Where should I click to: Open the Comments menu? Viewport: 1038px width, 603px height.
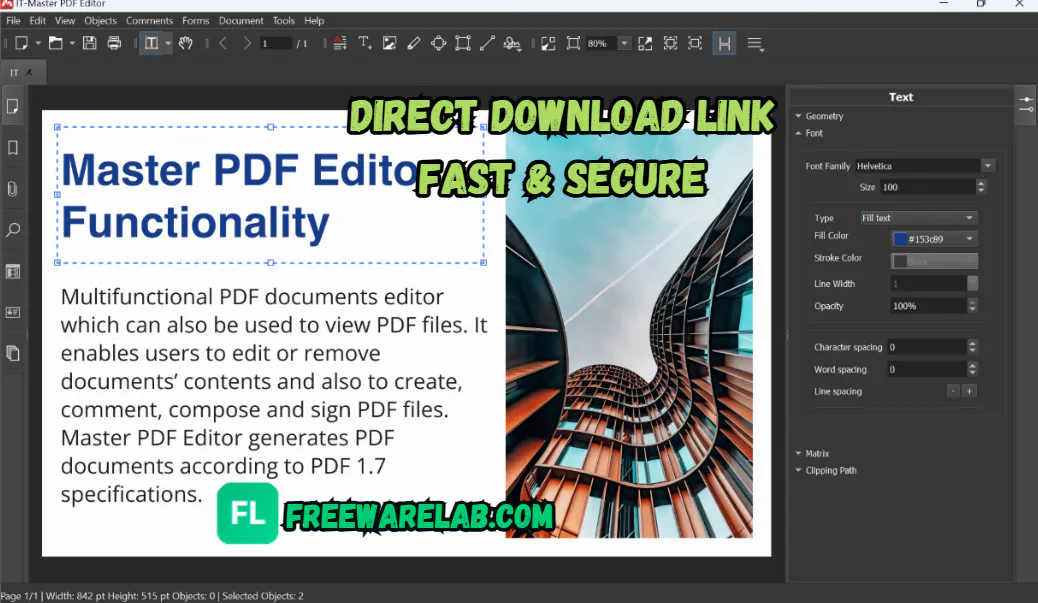pos(149,20)
